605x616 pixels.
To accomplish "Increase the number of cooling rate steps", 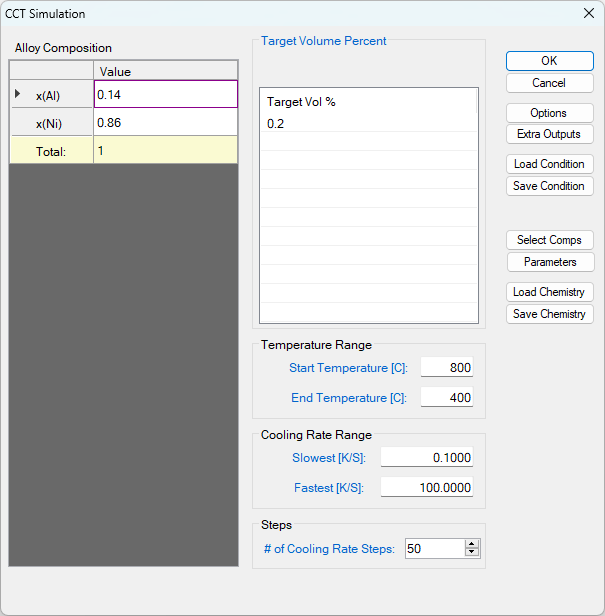I will (x=472, y=545).
